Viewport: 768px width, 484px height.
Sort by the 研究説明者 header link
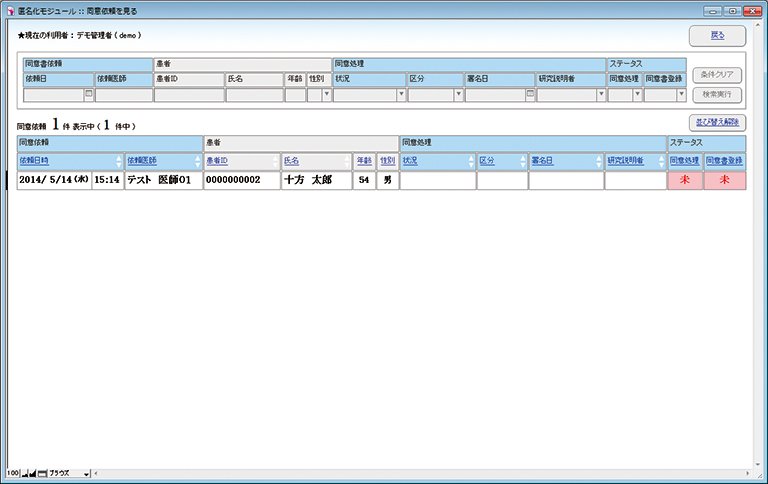(625, 161)
